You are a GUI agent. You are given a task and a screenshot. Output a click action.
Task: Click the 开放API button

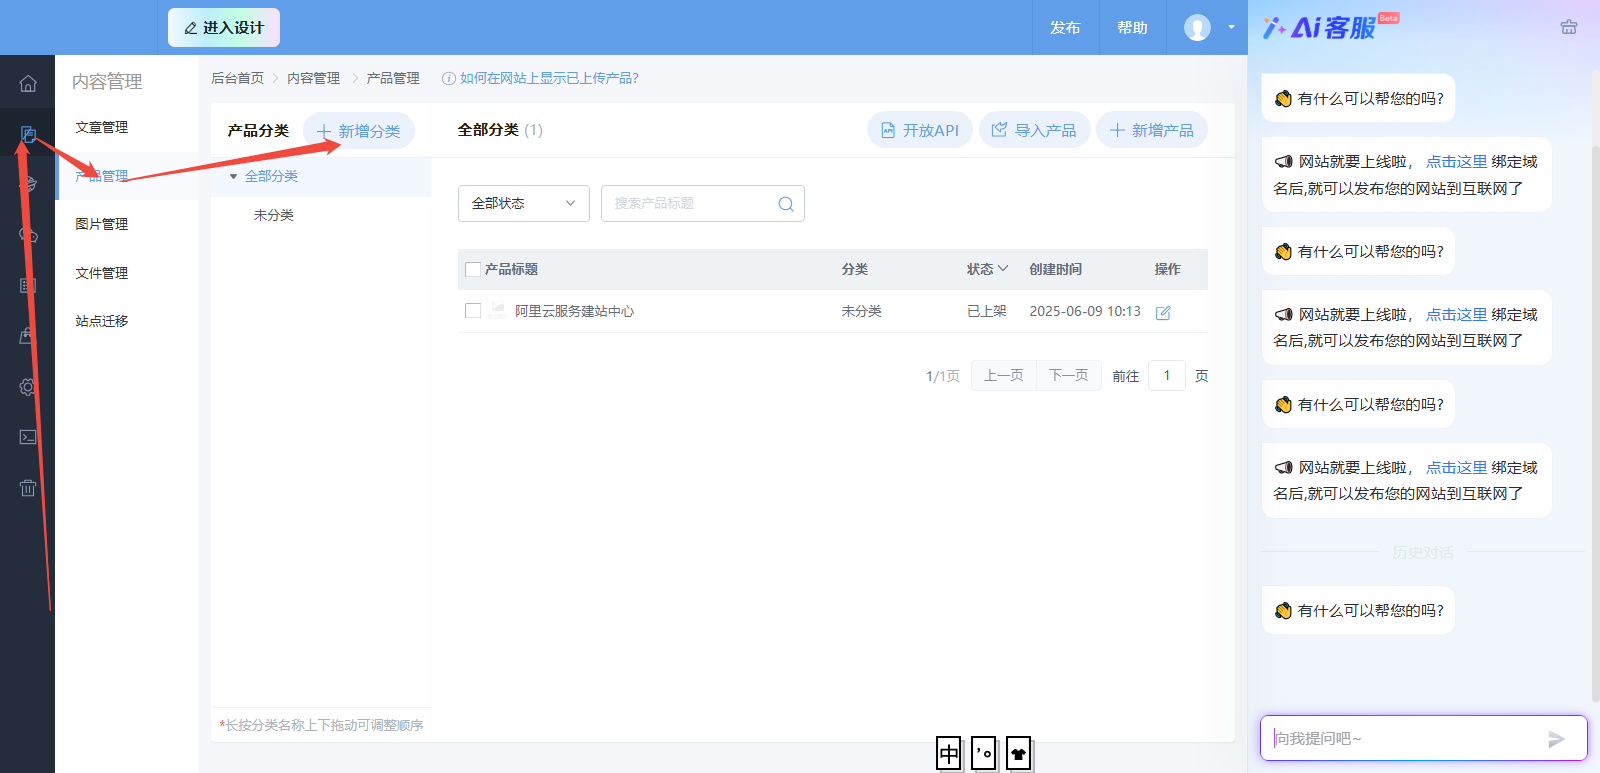(920, 130)
